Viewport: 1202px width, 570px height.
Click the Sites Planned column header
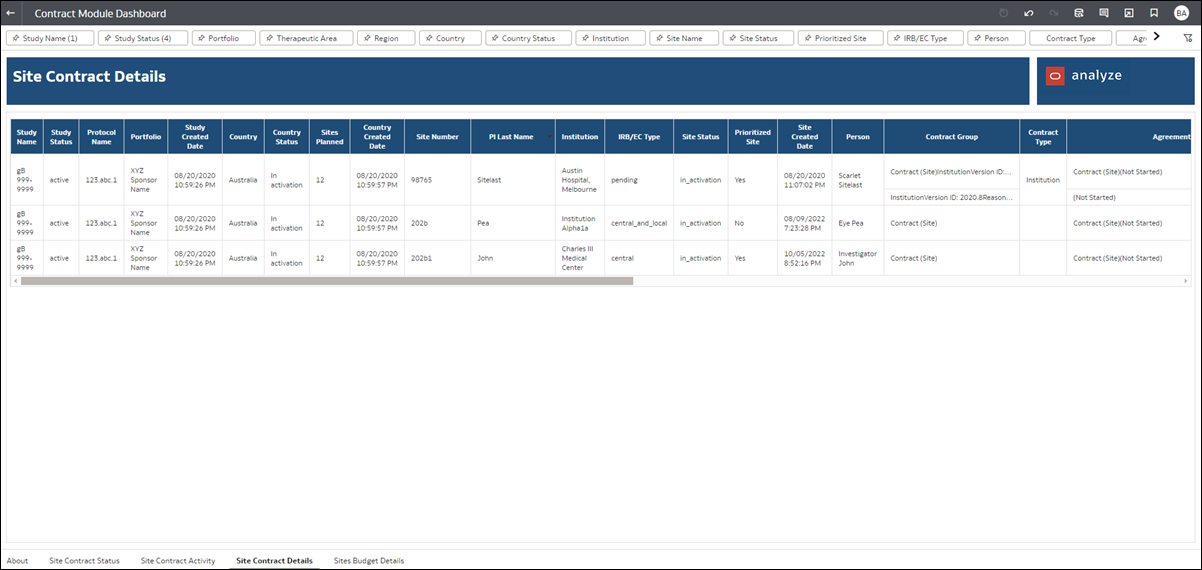click(329, 136)
